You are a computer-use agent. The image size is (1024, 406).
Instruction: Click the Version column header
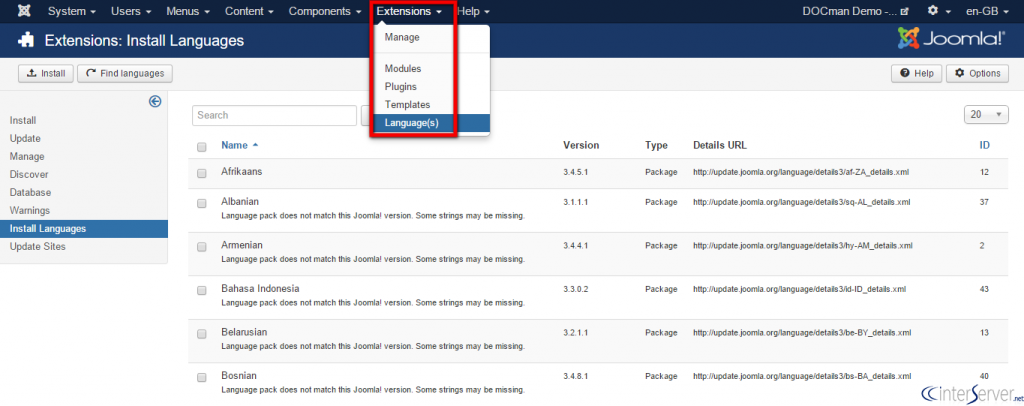(x=581, y=145)
